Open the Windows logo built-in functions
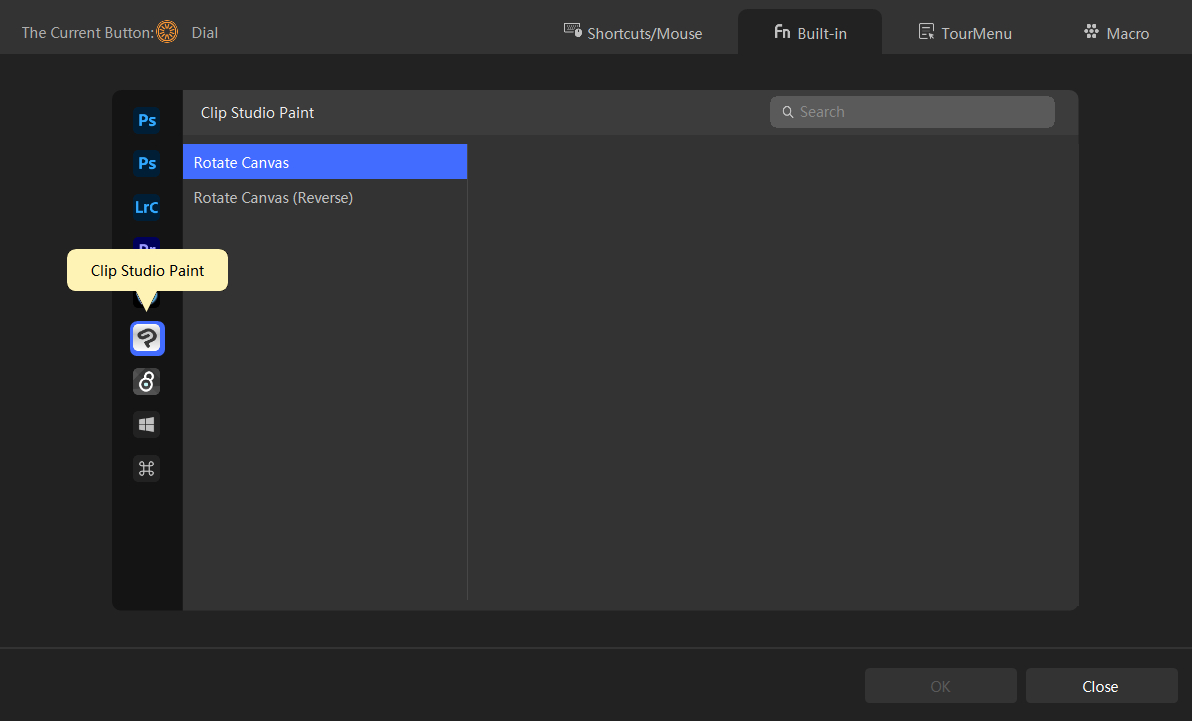This screenshot has height=721, width=1192. coord(147,425)
